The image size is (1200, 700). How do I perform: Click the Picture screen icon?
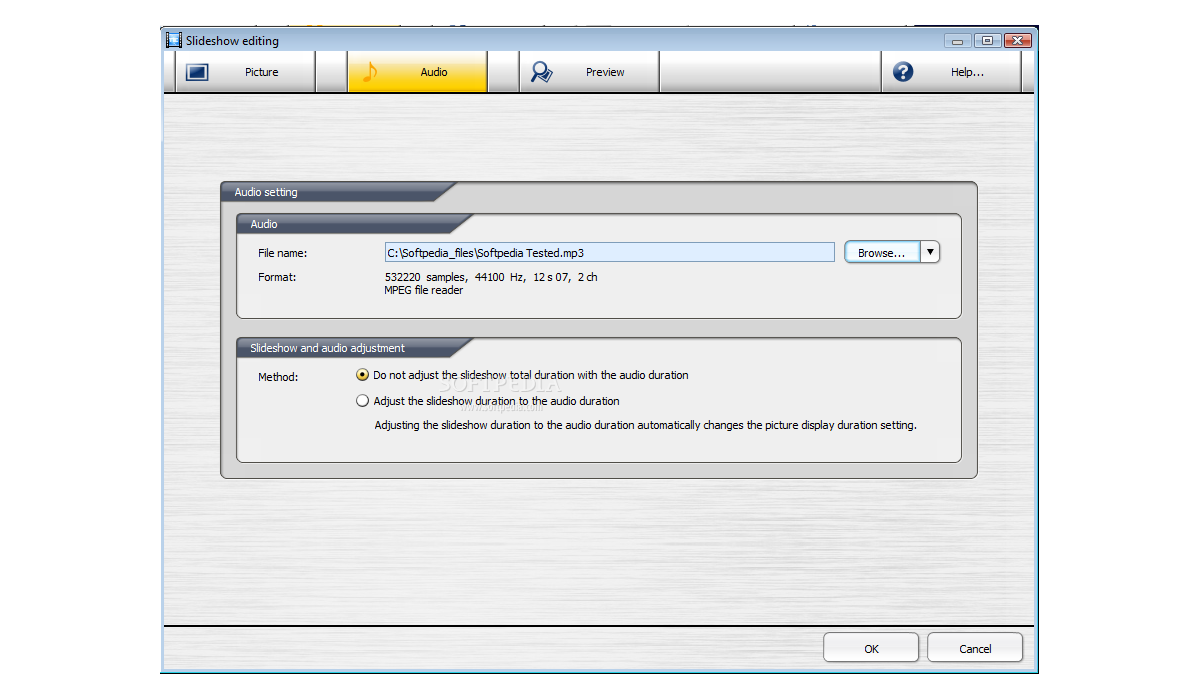click(197, 72)
